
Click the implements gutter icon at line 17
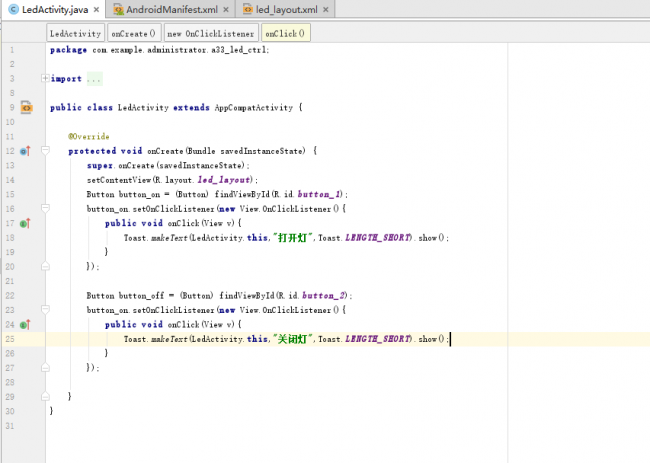pyautogui.click(x=25, y=223)
